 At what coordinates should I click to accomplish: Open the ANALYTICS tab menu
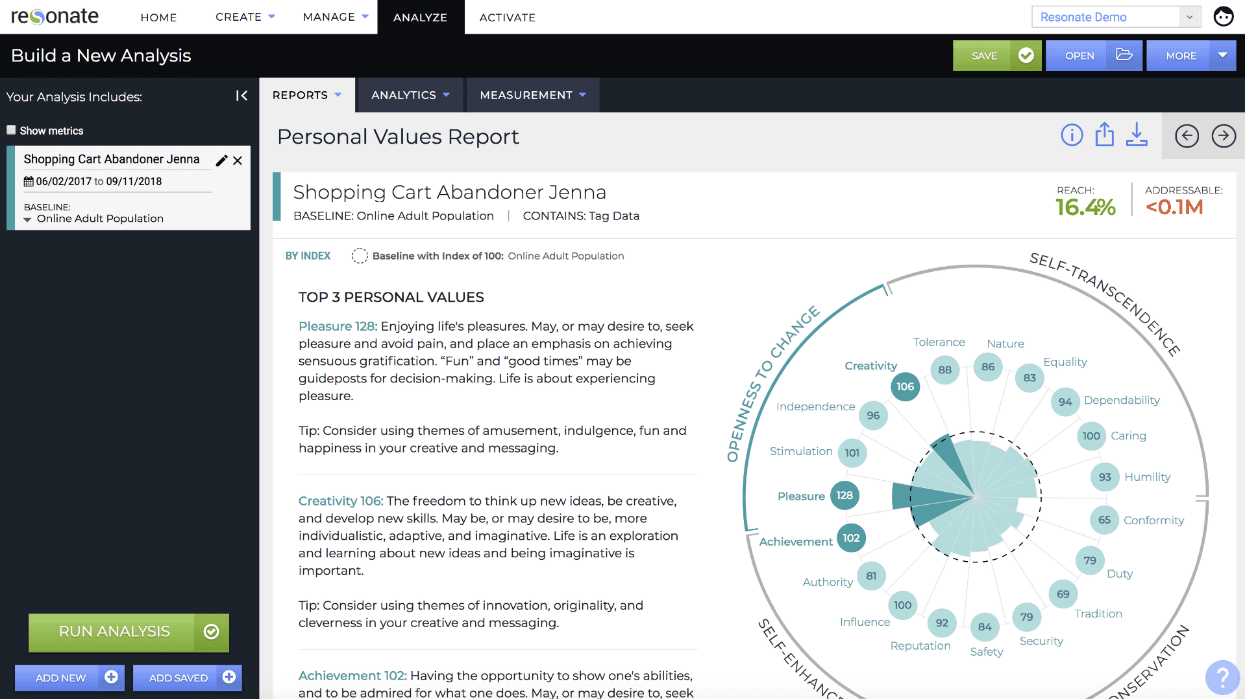coord(410,95)
